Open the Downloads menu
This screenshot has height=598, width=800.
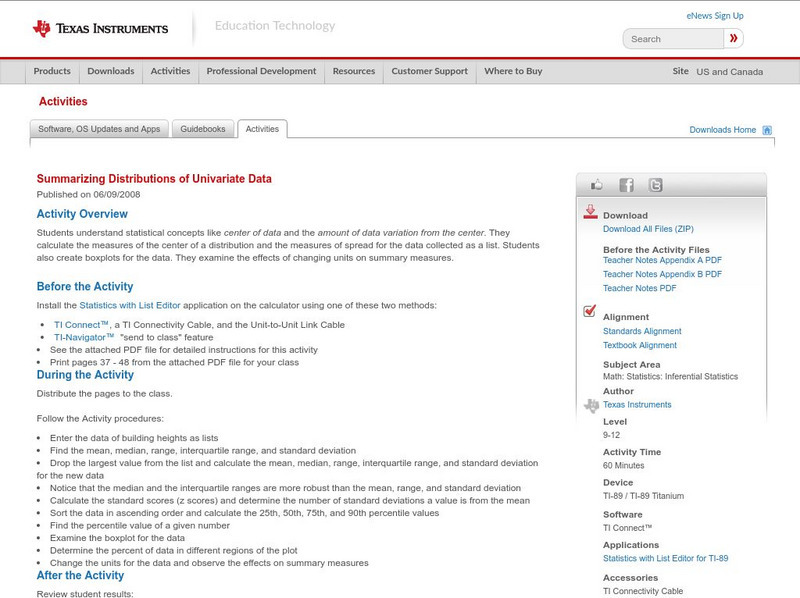click(x=111, y=71)
